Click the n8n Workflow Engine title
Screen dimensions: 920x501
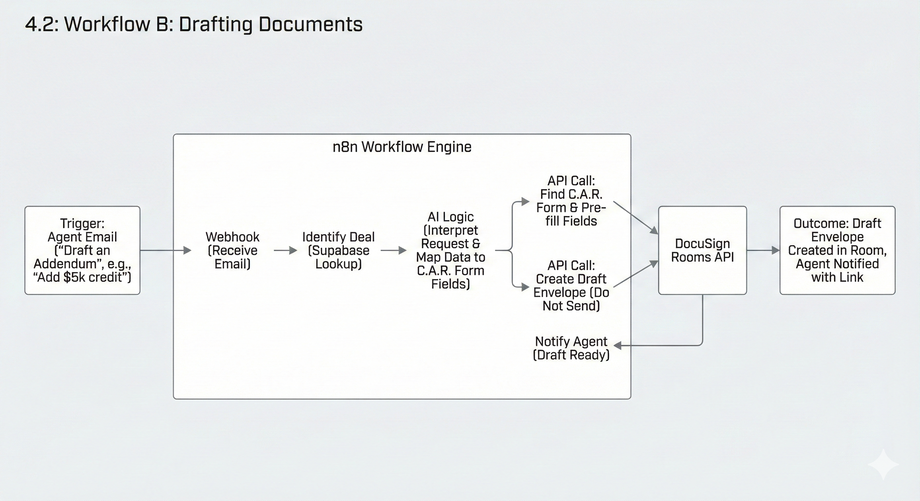(402, 147)
